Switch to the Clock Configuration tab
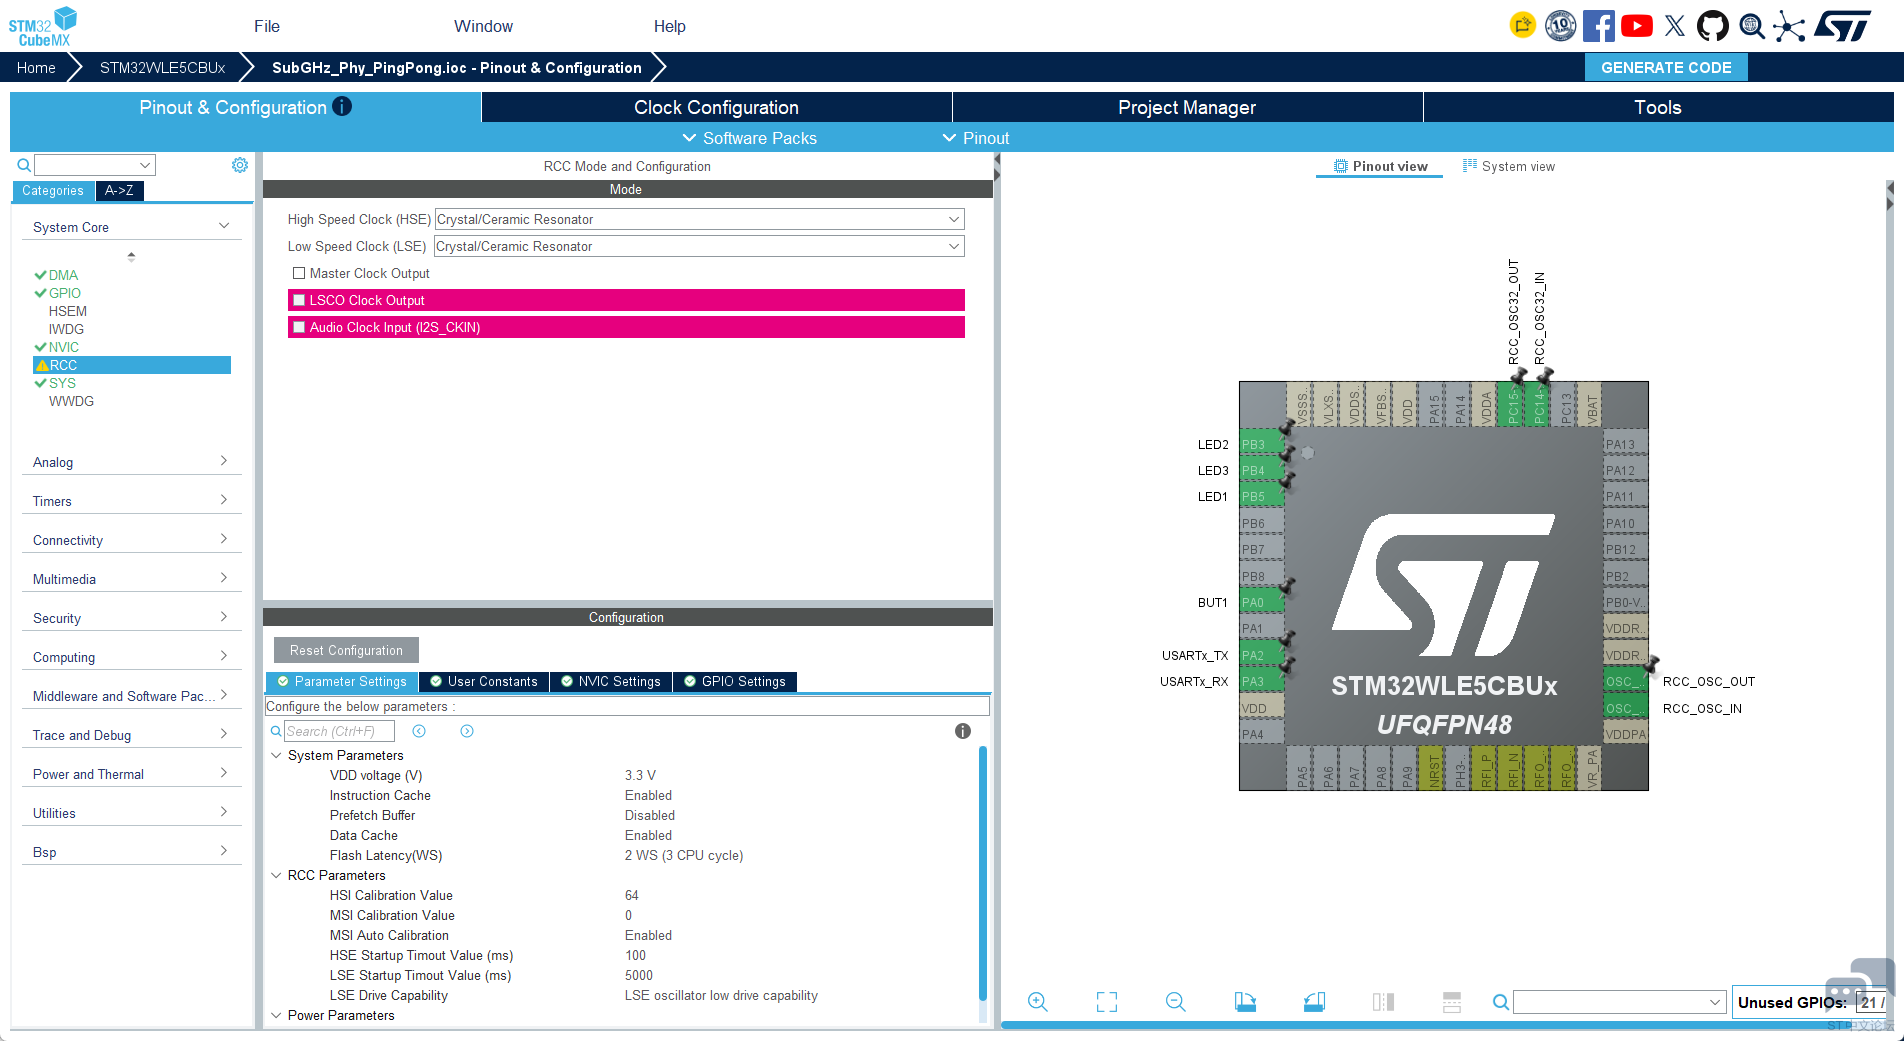The width and height of the screenshot is (1904, 1041). [716, 107]
